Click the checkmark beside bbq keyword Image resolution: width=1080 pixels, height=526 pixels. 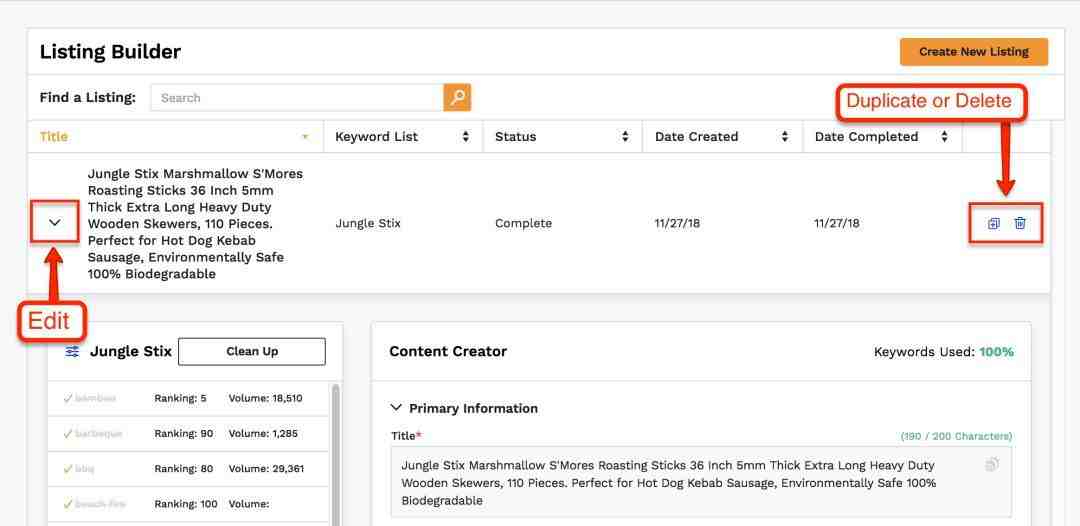tap(68, 468)
